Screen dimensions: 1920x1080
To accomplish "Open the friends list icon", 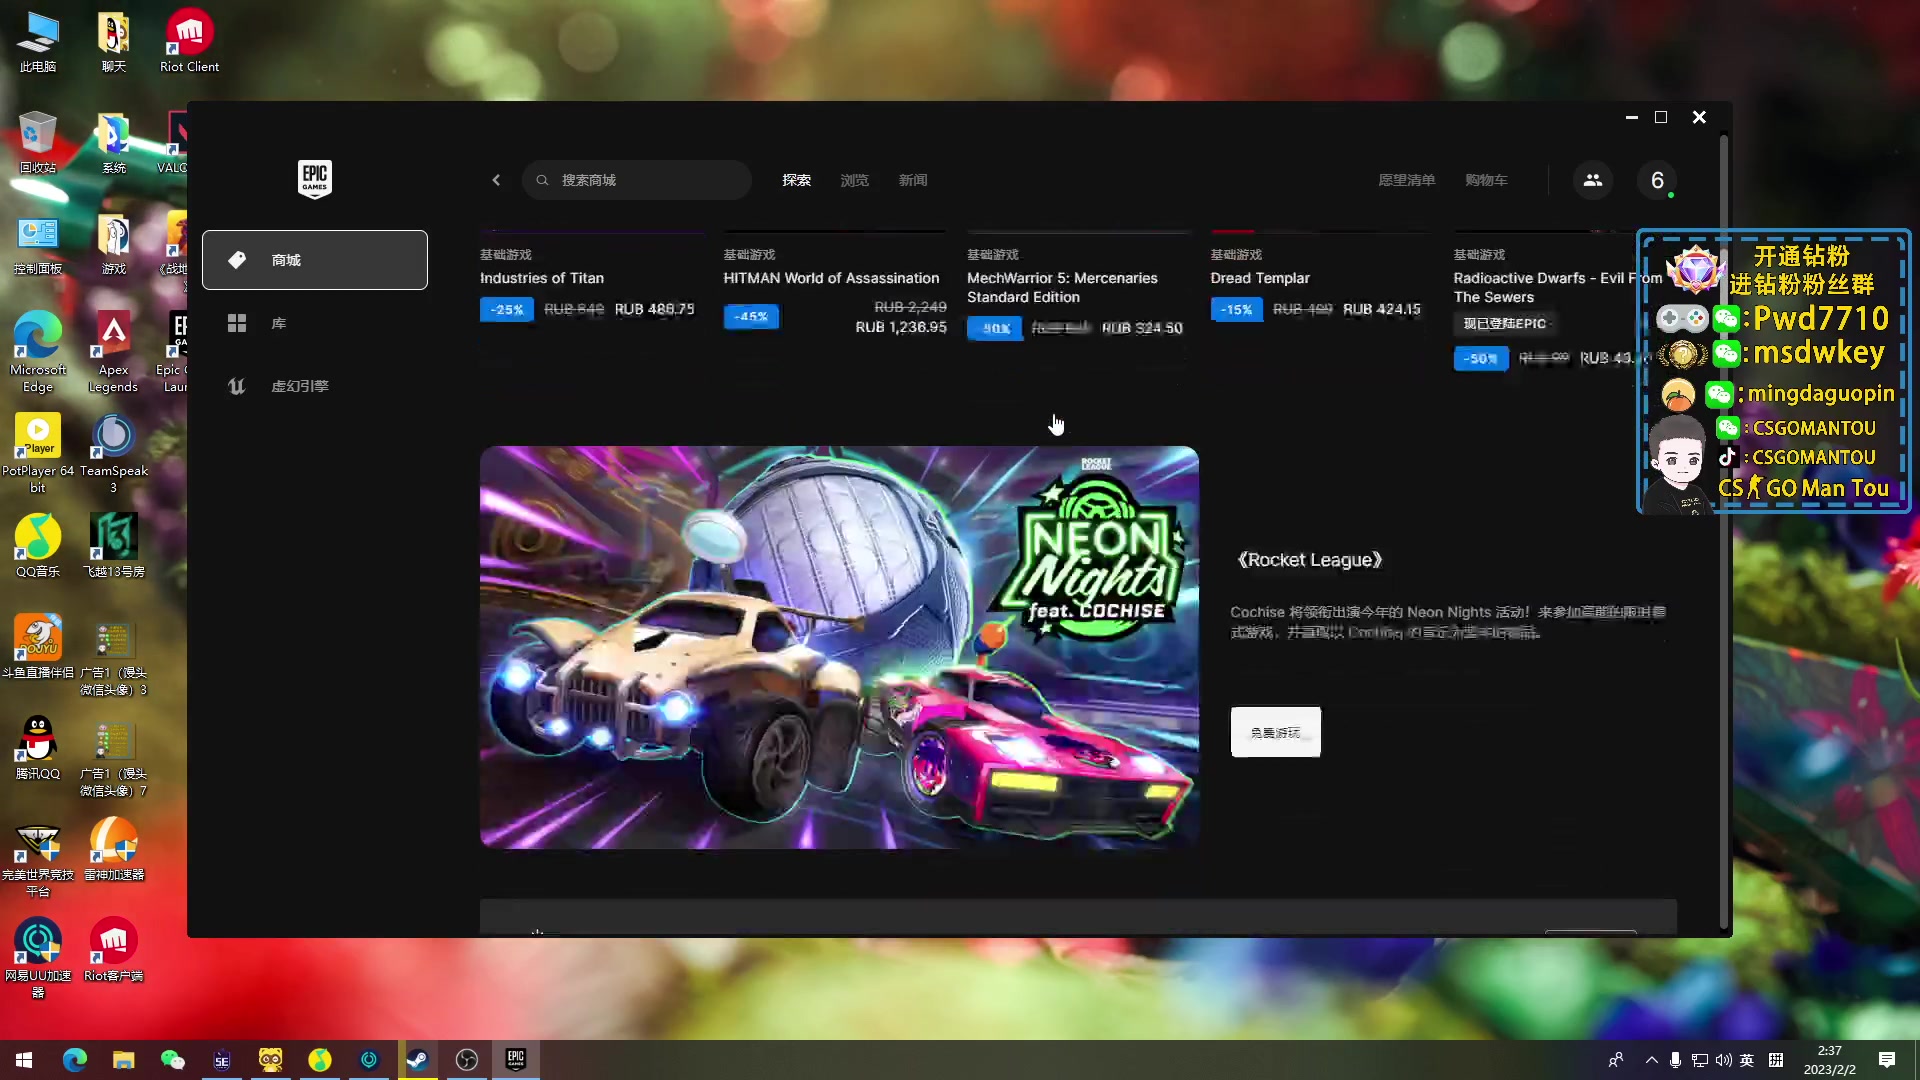I will tap(1592, 180).
